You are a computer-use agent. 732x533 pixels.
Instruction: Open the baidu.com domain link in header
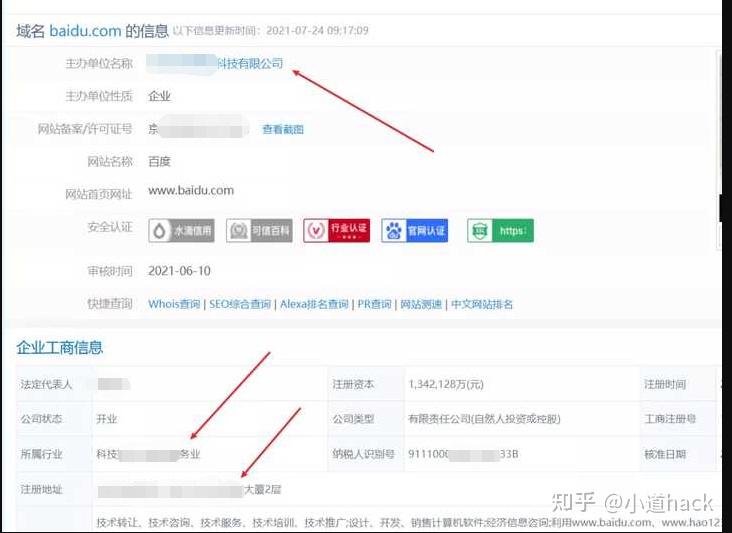85,31
